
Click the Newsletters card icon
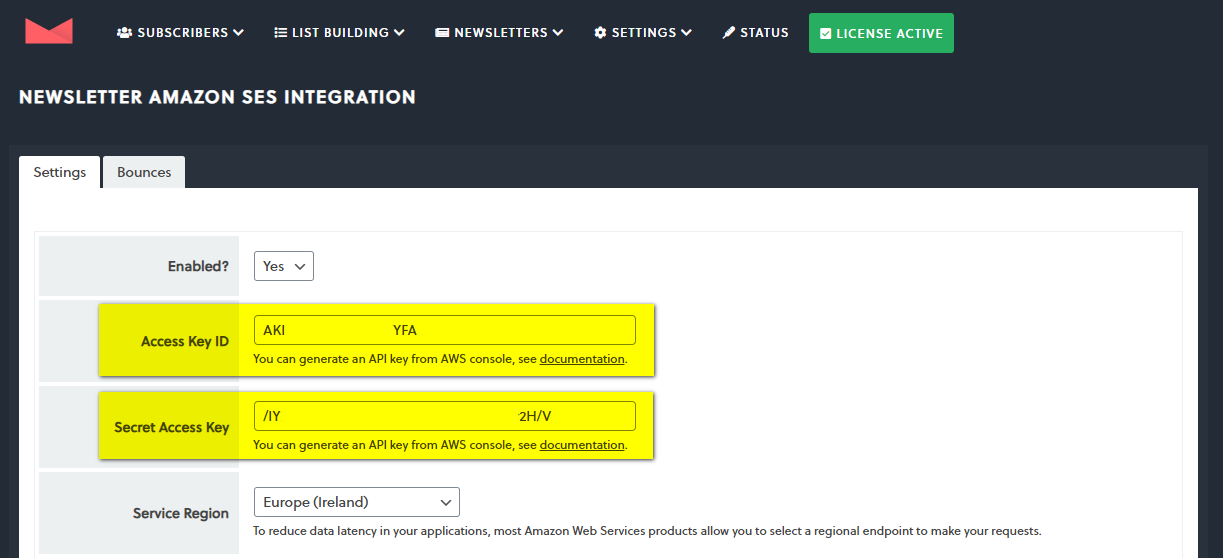pyautogui.click(x=442, y=33)
